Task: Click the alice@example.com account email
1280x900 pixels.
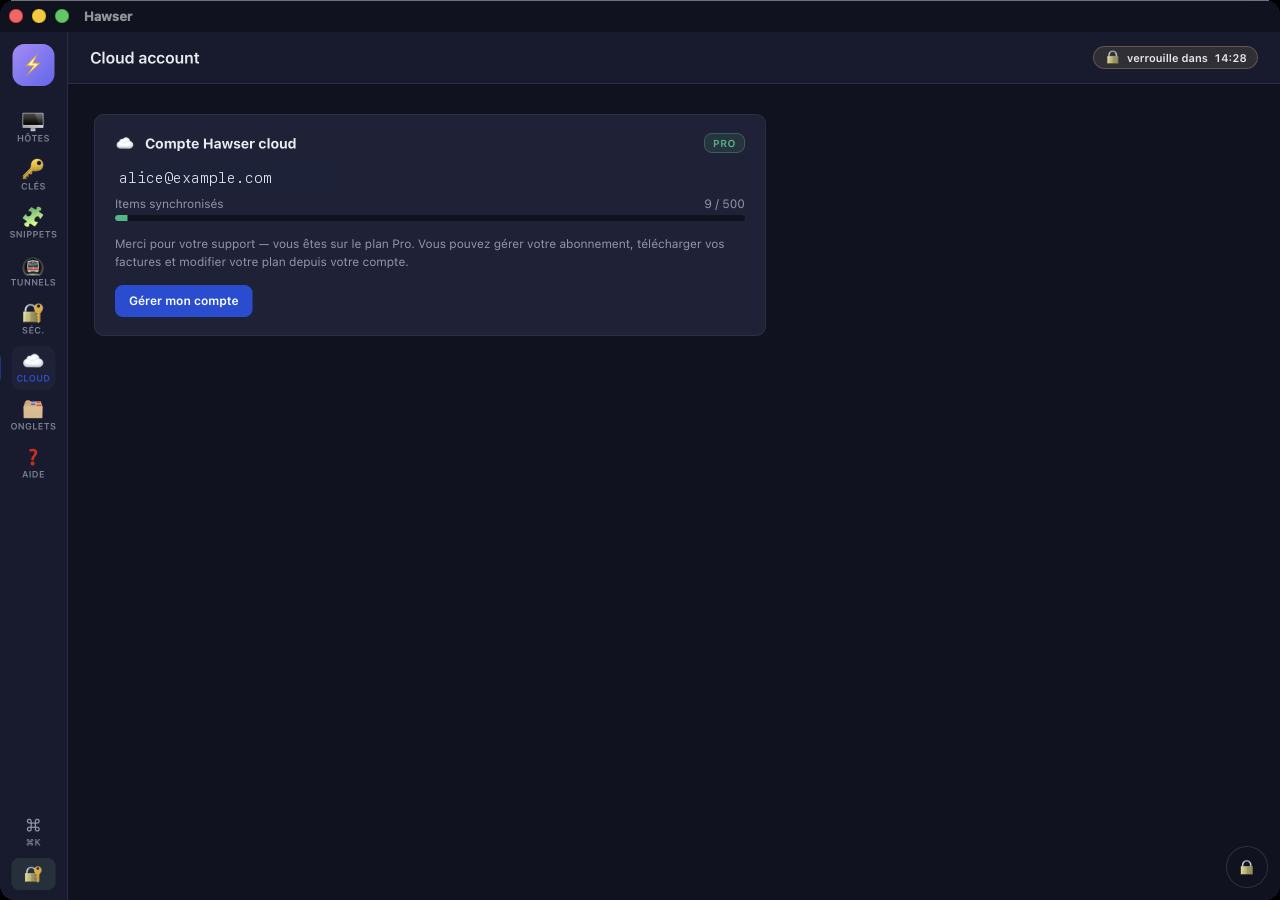Action: coord(195,178)
